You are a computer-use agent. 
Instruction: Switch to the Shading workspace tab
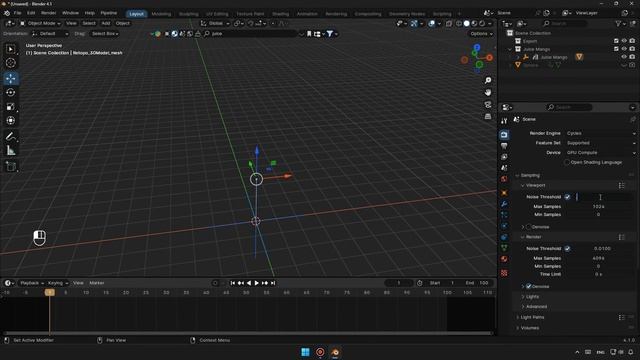(280, 14)
